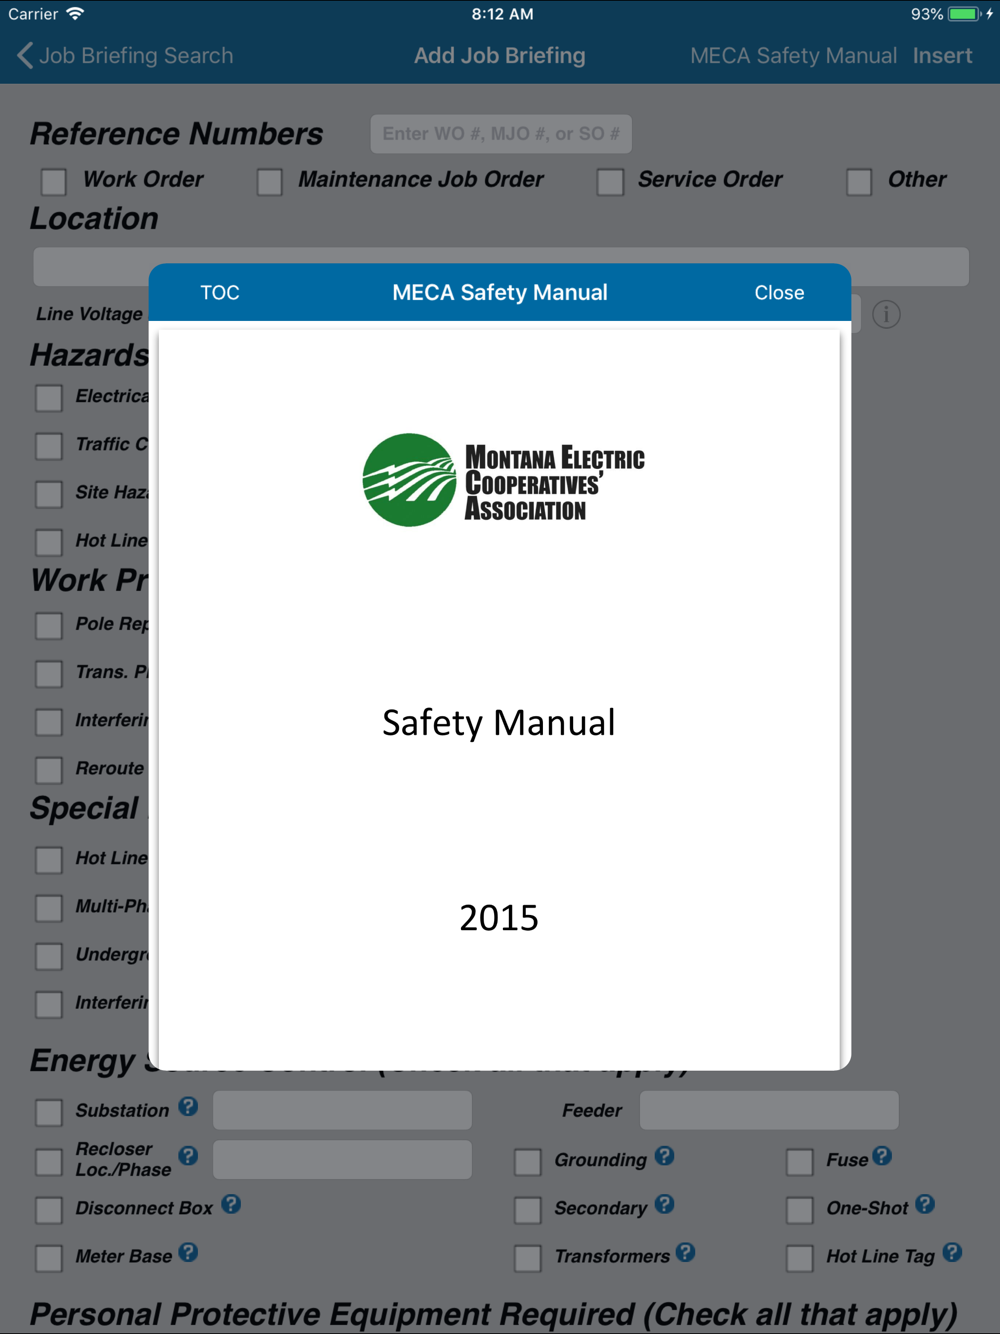Toggle the Disconnect Box checkbox
This screenshot has height=1334, width=1000.
[49, 1210]
